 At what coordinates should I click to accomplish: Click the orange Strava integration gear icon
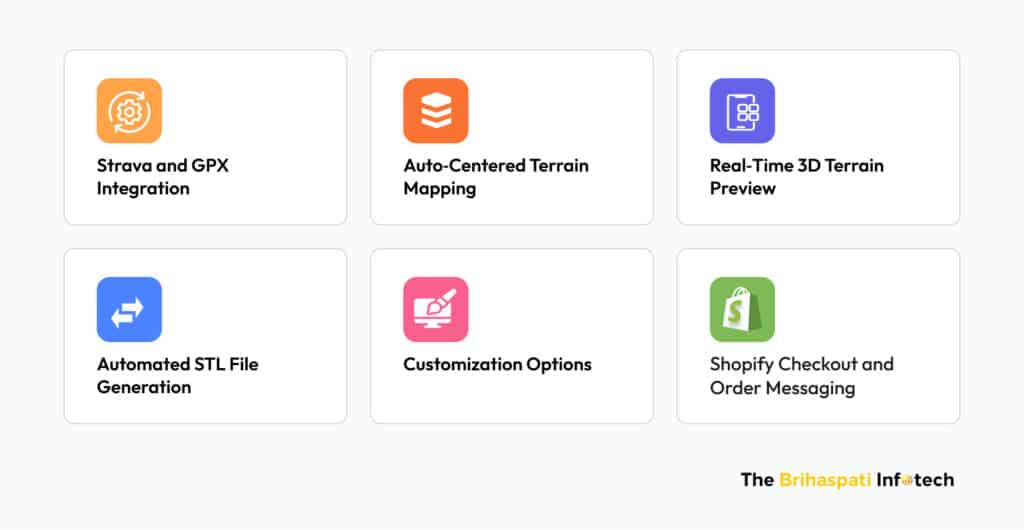tap(129, 111)
